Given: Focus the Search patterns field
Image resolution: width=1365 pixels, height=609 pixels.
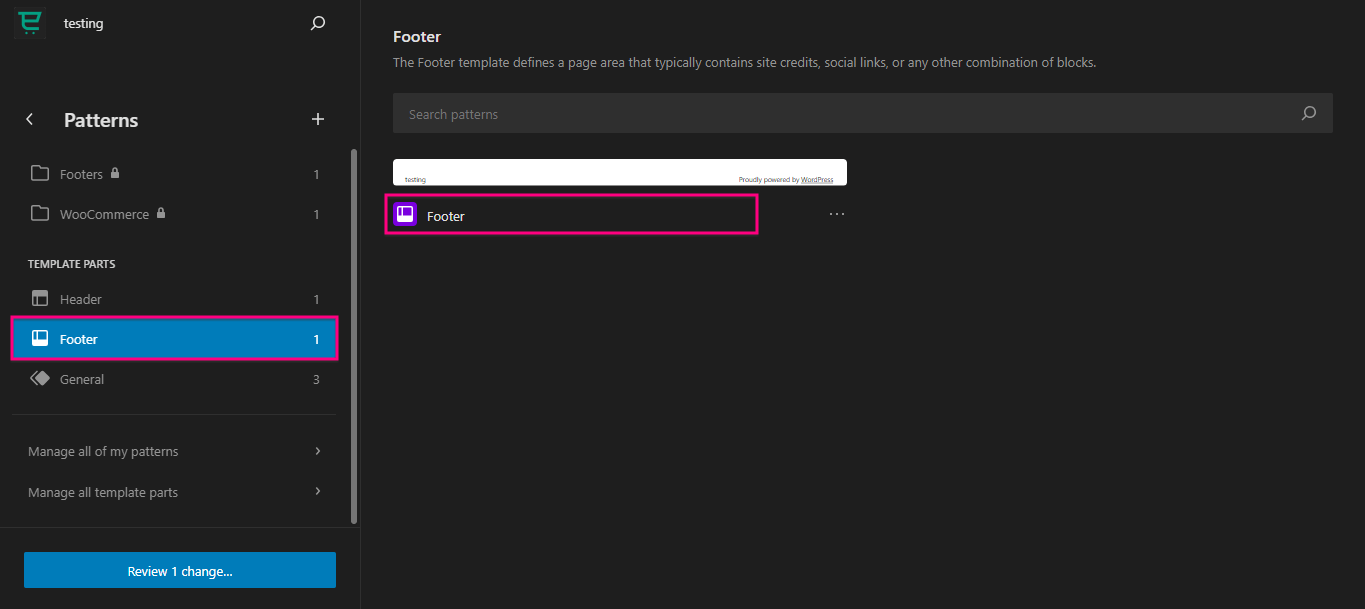Looking at the screenshot, I should tap(862, 113).
